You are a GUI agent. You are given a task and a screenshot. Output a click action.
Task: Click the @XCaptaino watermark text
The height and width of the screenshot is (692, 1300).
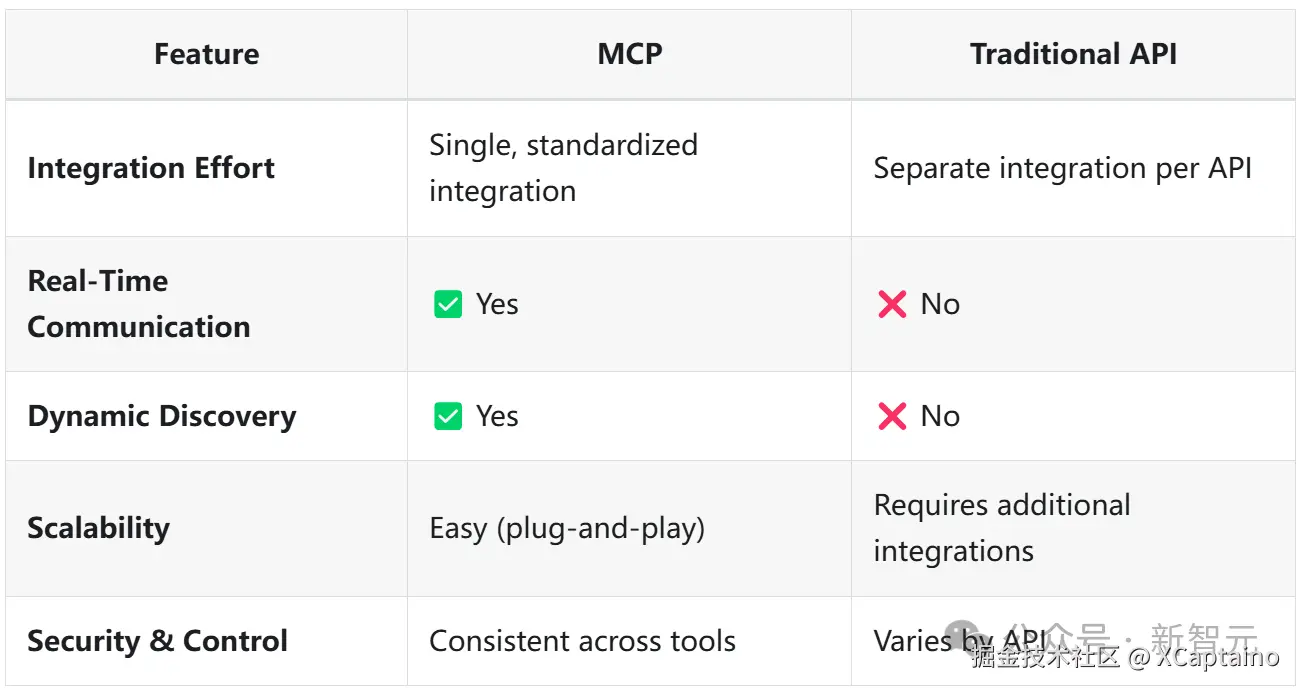[1204, 658]
